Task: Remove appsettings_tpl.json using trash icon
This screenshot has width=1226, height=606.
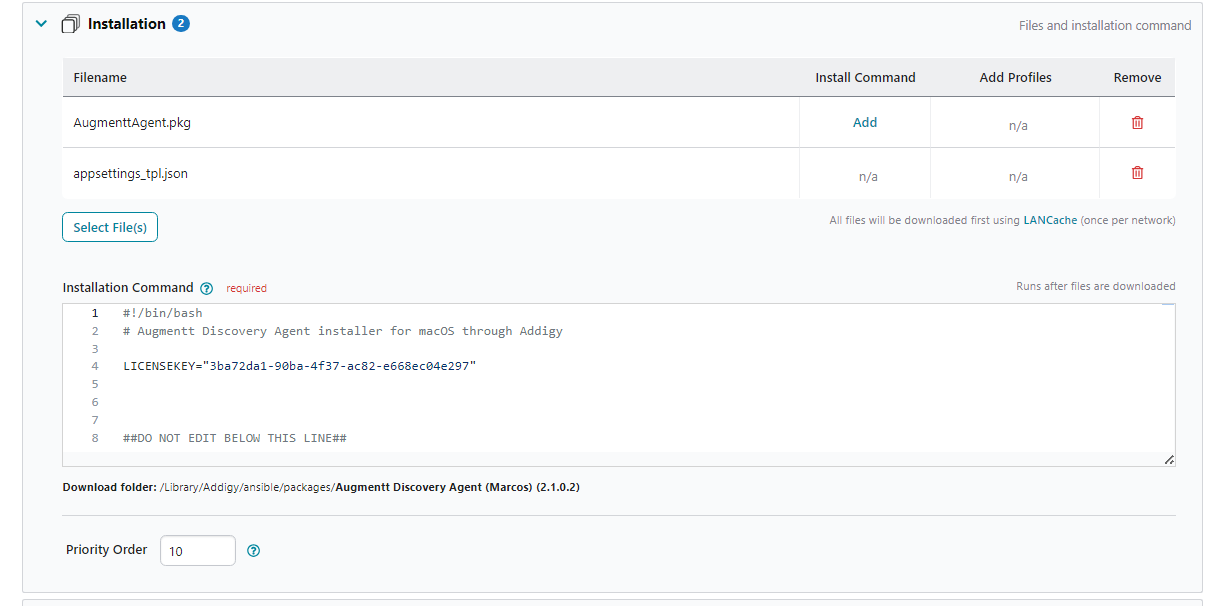Action: point(1137,173)
